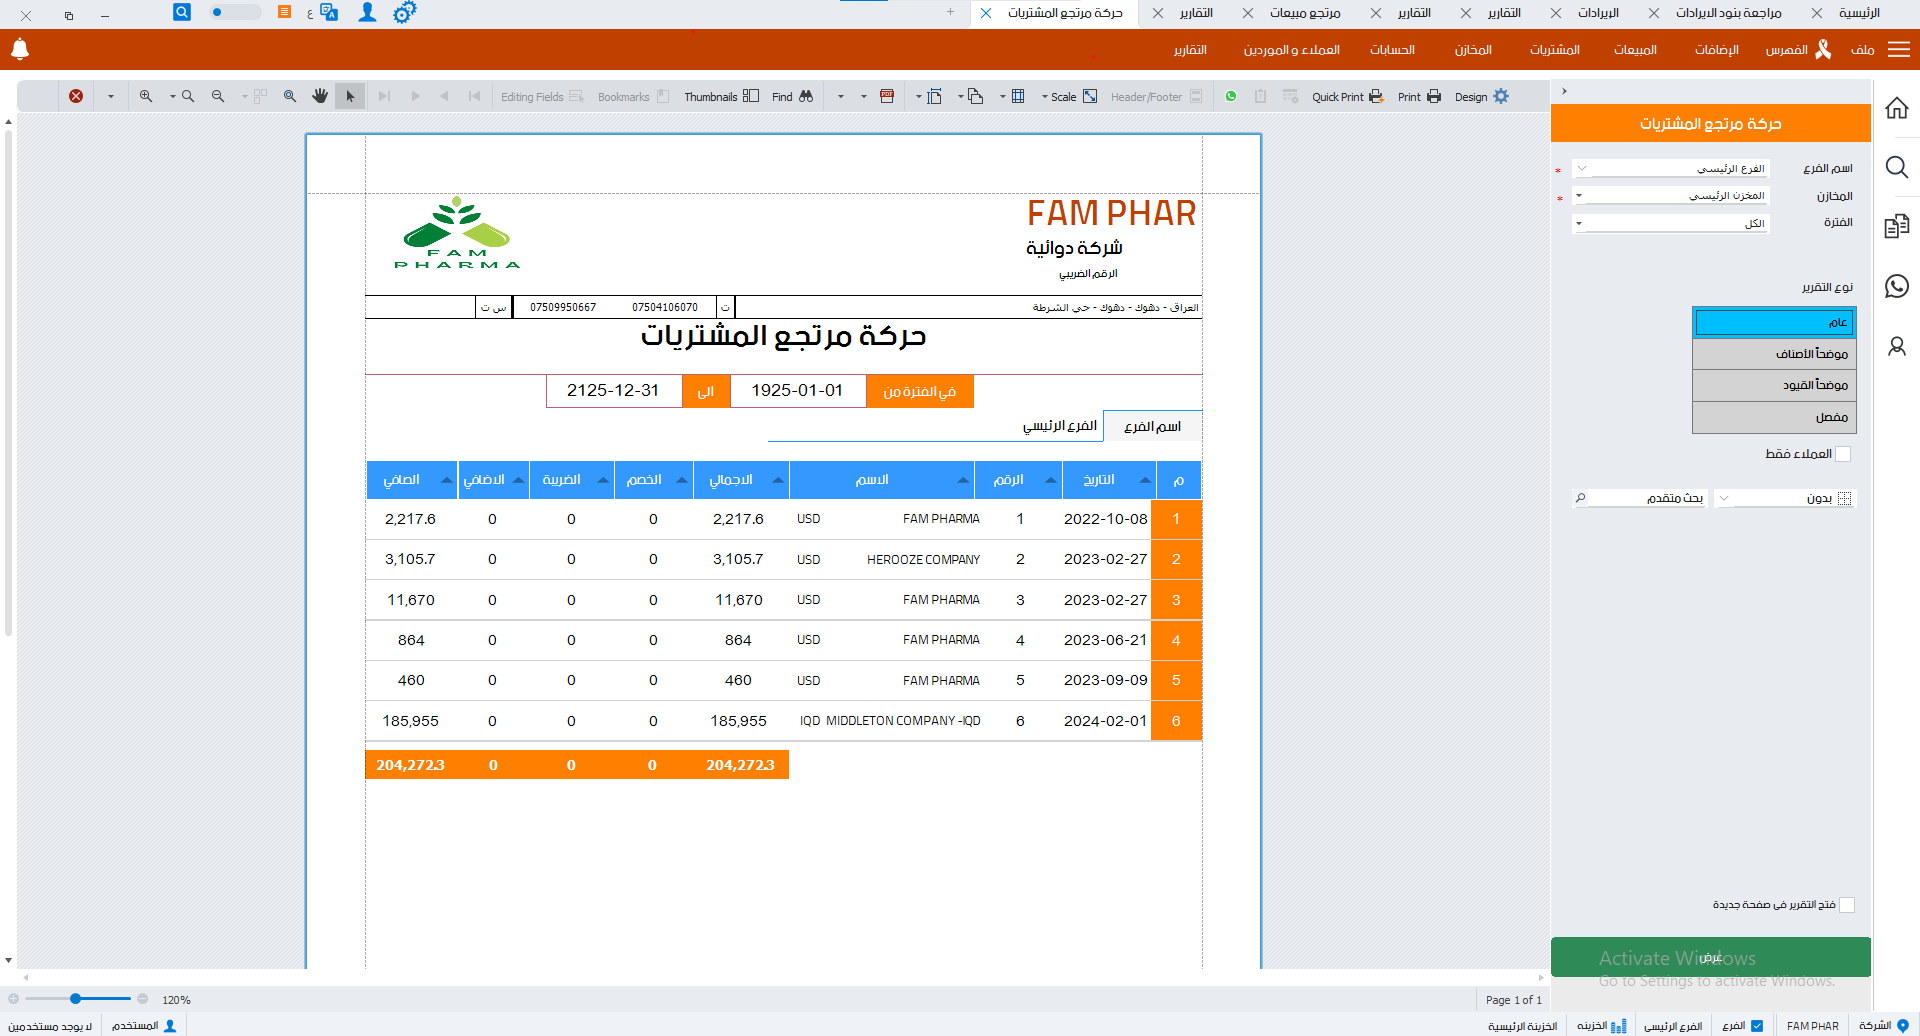
Task: Open the الفترة dropdown
Action: 1671,223
